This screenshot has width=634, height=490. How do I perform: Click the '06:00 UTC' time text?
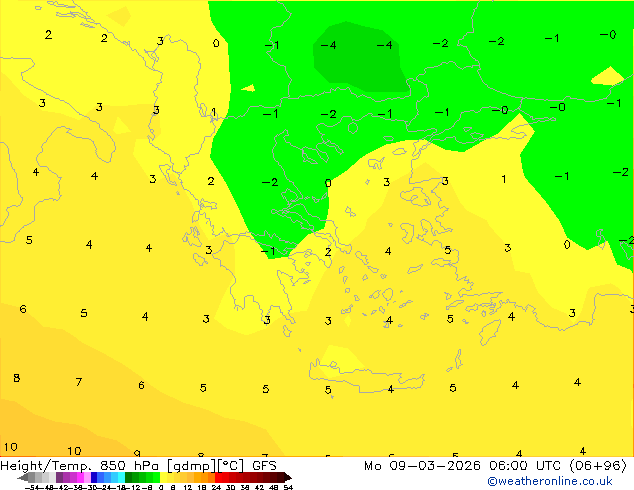coord(524,466)
